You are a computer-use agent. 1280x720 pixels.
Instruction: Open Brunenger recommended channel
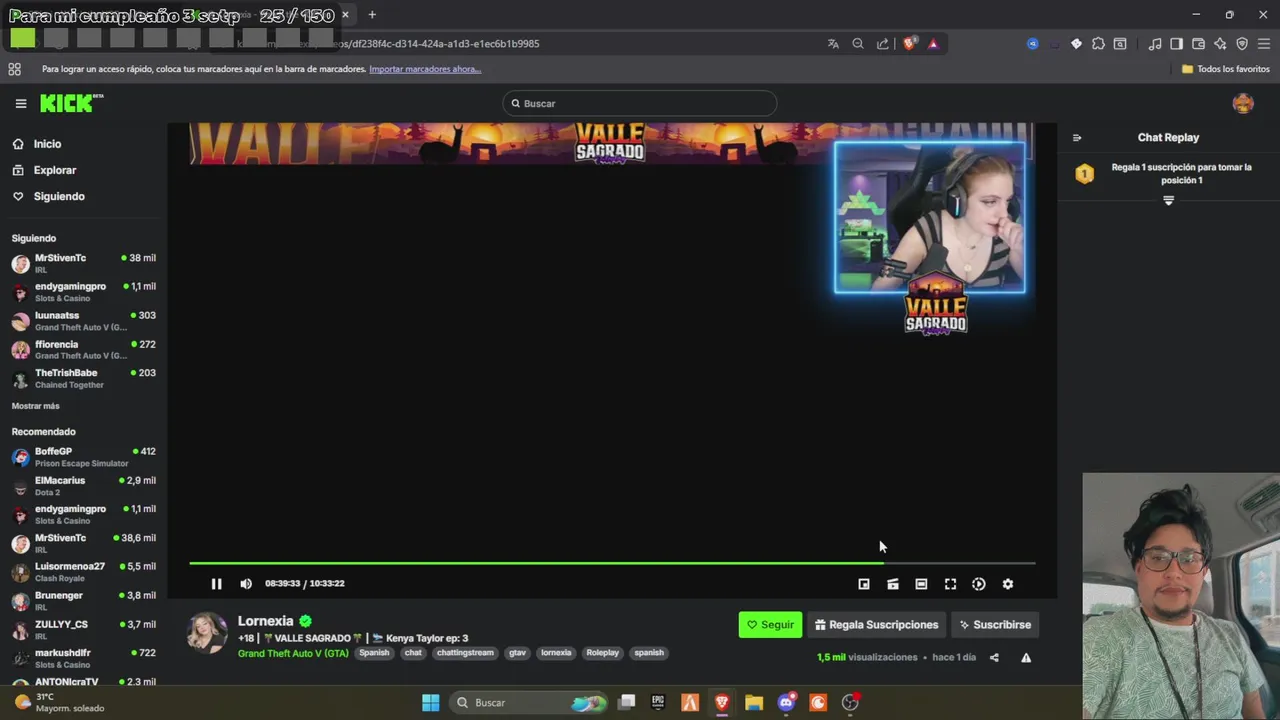(84, 601)
